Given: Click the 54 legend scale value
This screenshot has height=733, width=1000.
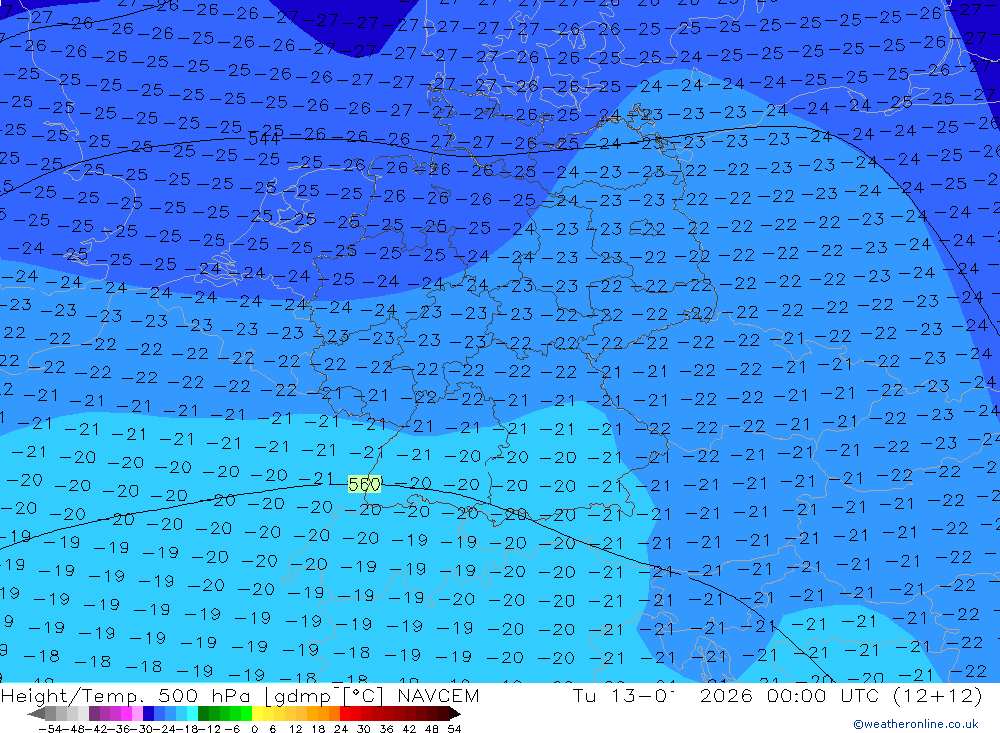Looking at the screenshot, I should [454, 729].
